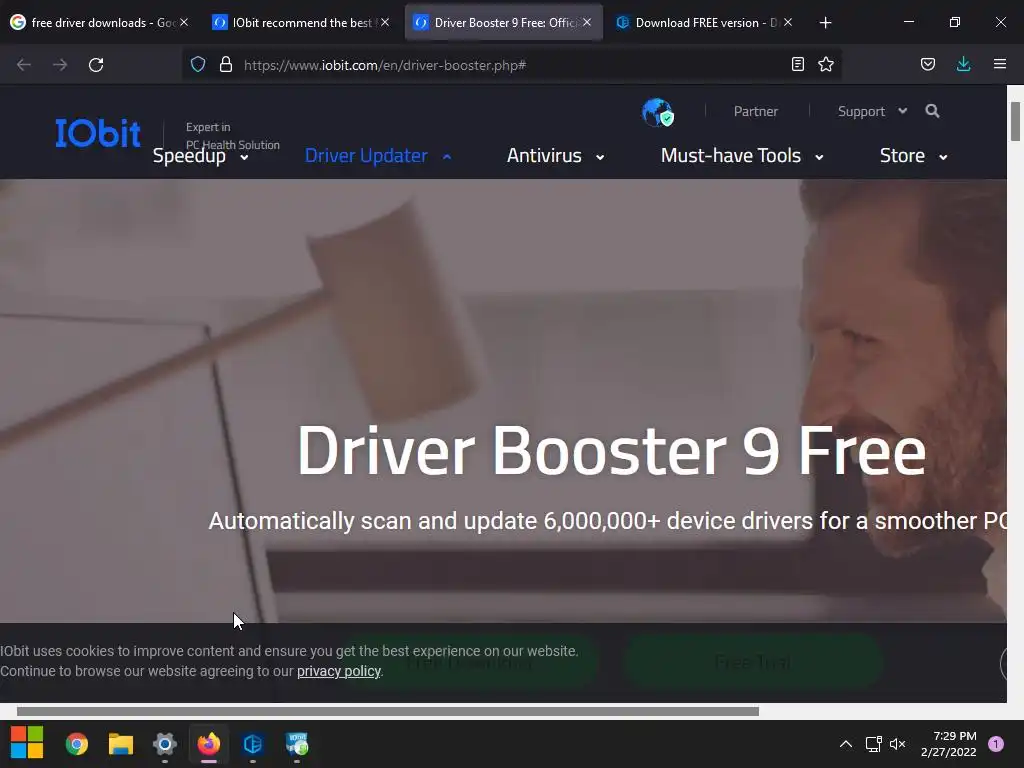Switch to Driver Booster 9 Free tab

point(504,22)
